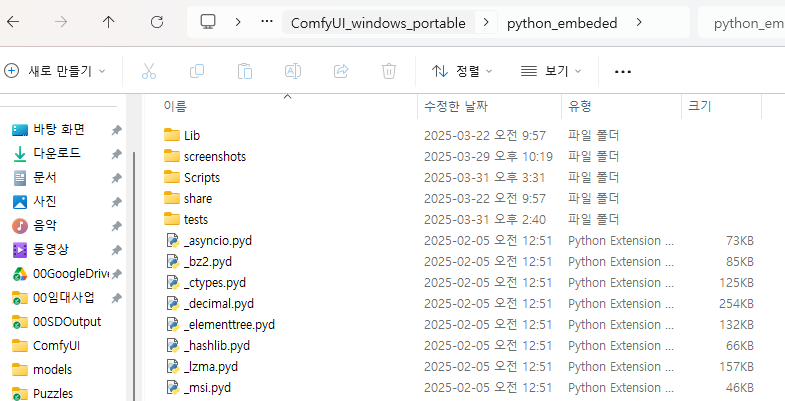
Task: Open the 보기 (View) dropdown
Action: [x=551, y=71]
